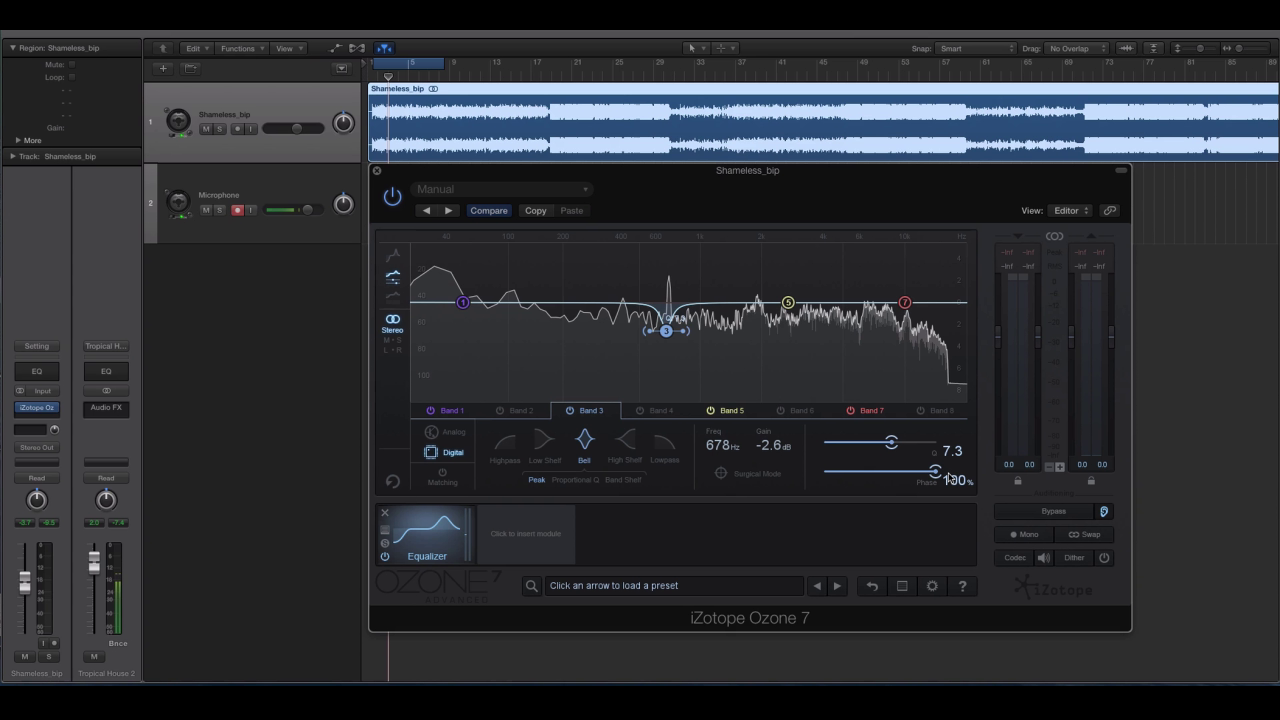Click the Bypass ear icon

click(1103, 511)
